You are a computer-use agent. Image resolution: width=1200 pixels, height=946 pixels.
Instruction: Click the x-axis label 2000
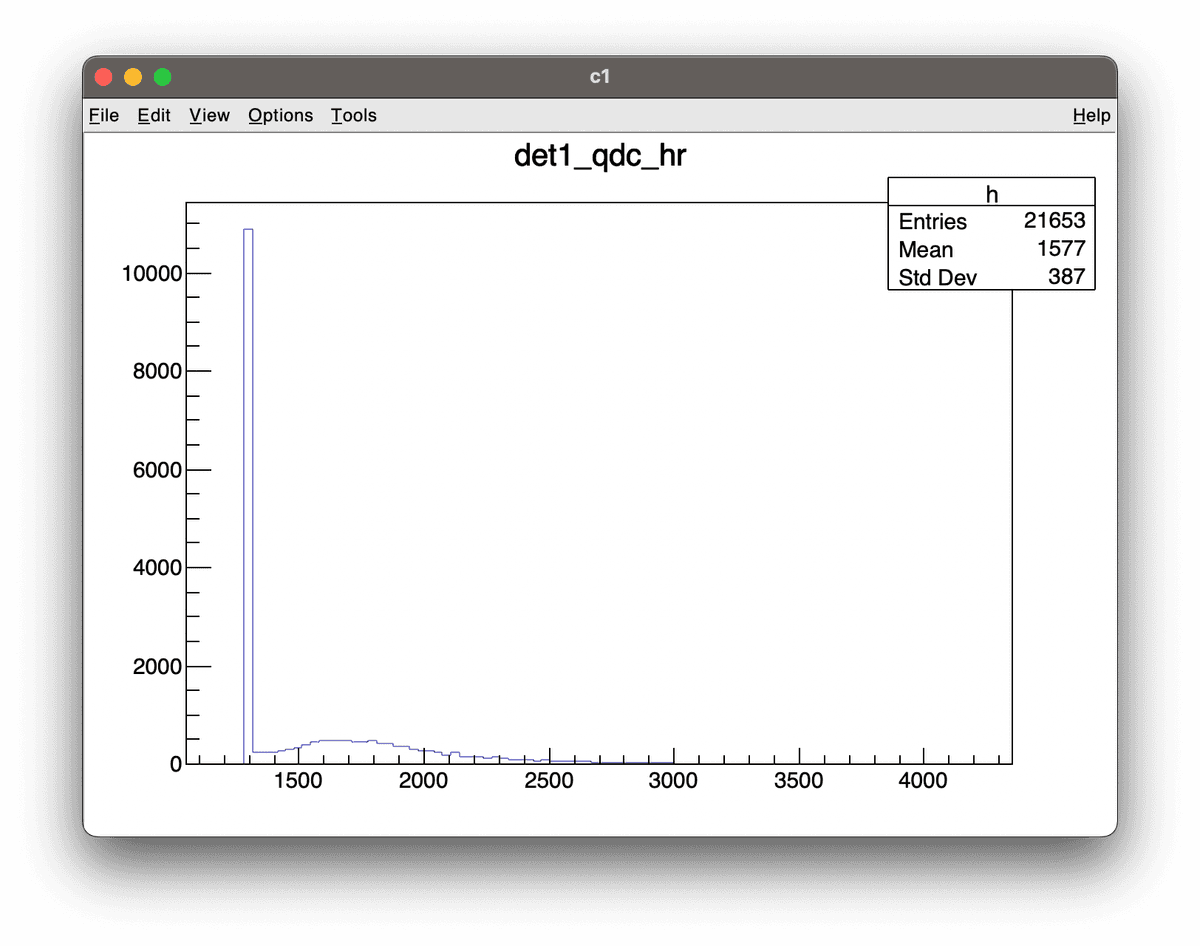point(423,781)
